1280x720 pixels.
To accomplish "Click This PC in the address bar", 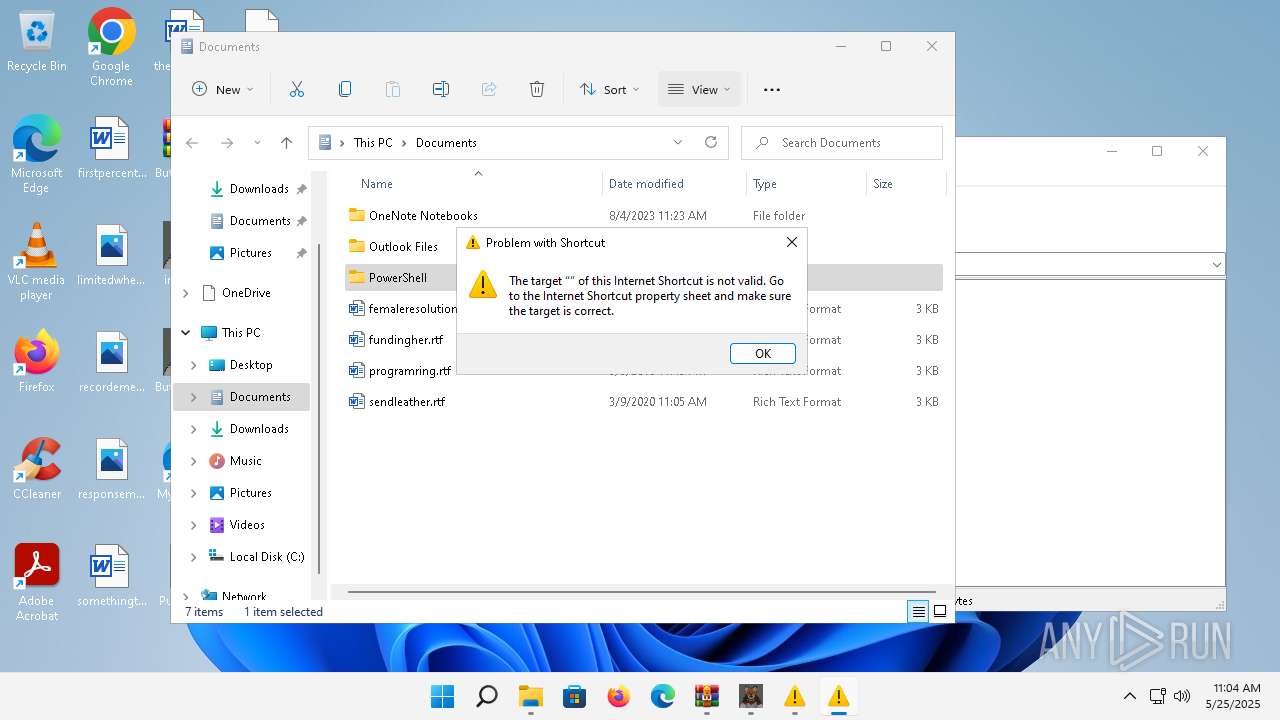I will 373,143.
